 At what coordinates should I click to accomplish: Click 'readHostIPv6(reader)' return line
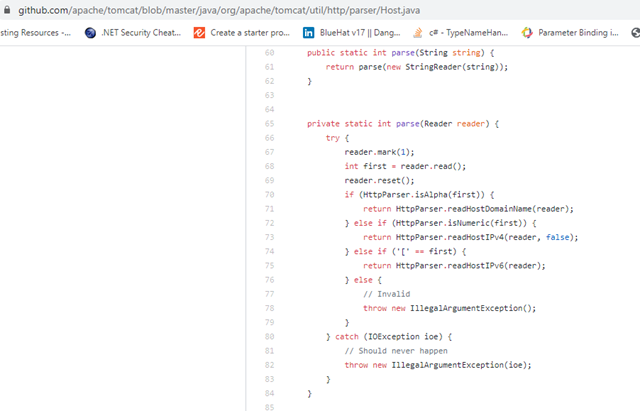pos(454,266)
